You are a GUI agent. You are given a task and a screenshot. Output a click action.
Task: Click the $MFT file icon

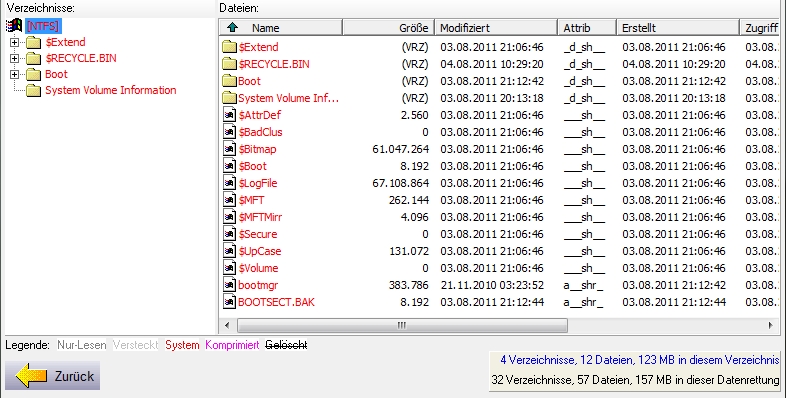tap(229, 201)
